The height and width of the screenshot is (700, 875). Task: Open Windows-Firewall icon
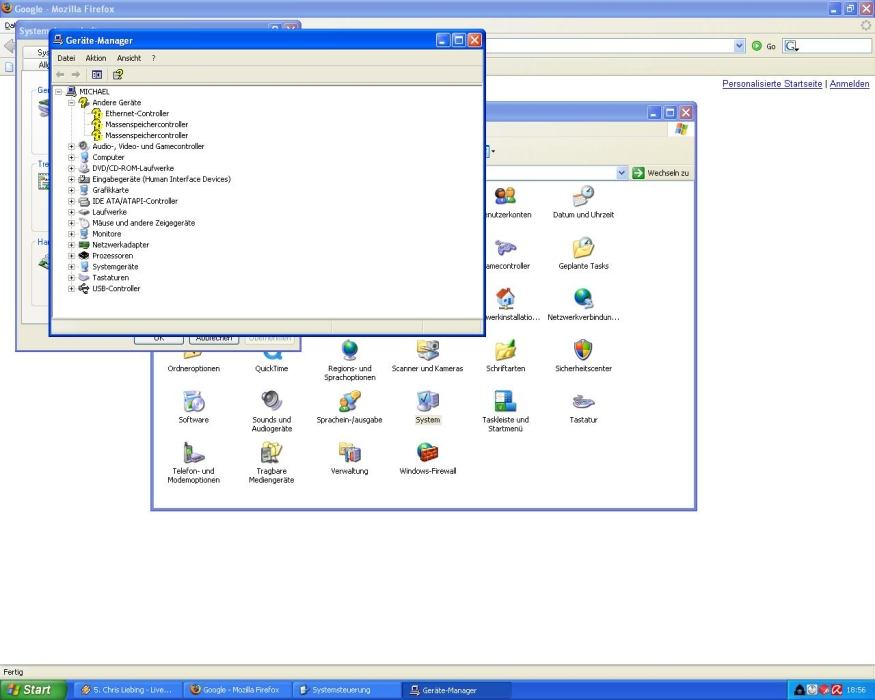427,458
